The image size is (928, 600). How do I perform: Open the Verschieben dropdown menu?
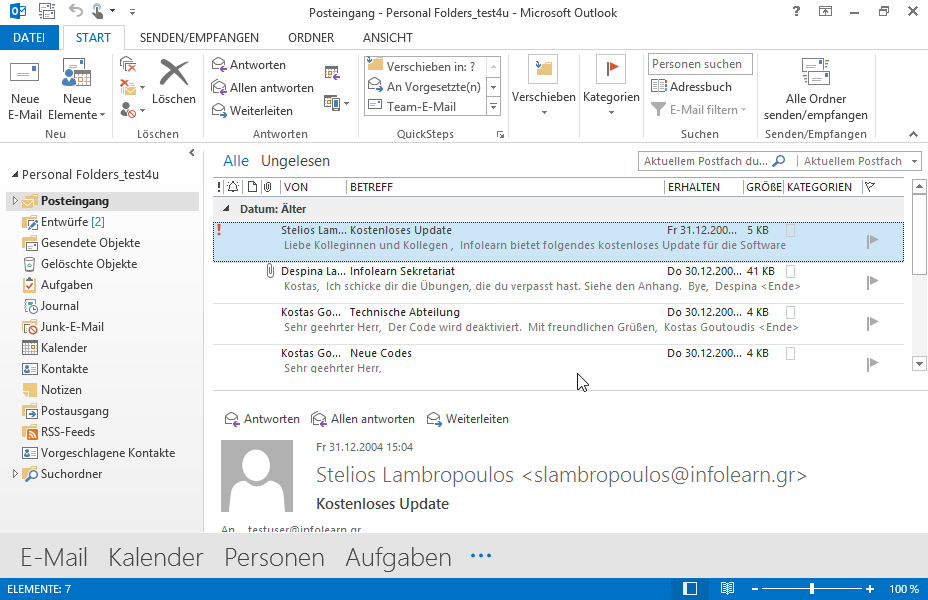[543, 87]
